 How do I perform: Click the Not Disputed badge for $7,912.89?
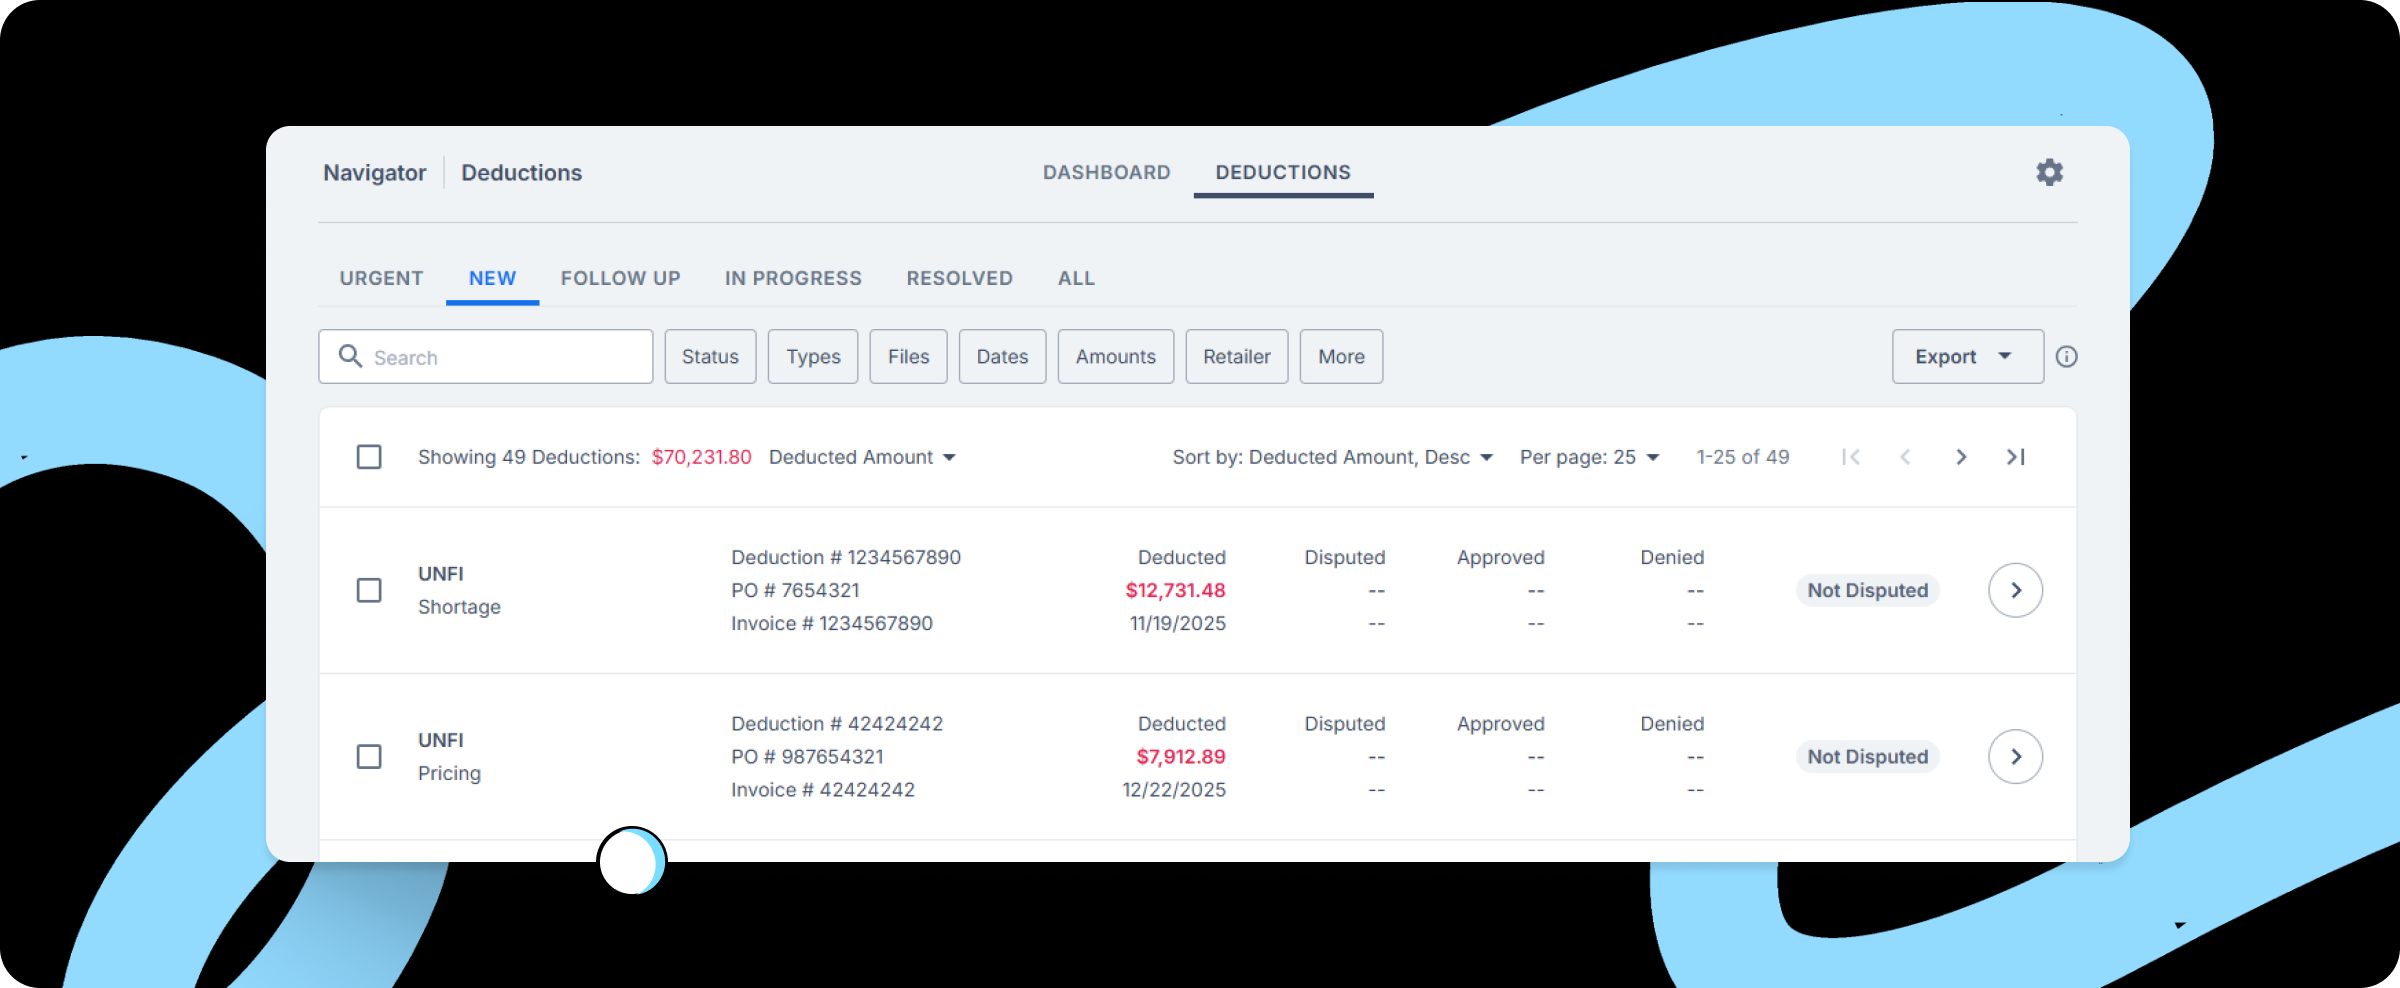(x=1867, y=756)
